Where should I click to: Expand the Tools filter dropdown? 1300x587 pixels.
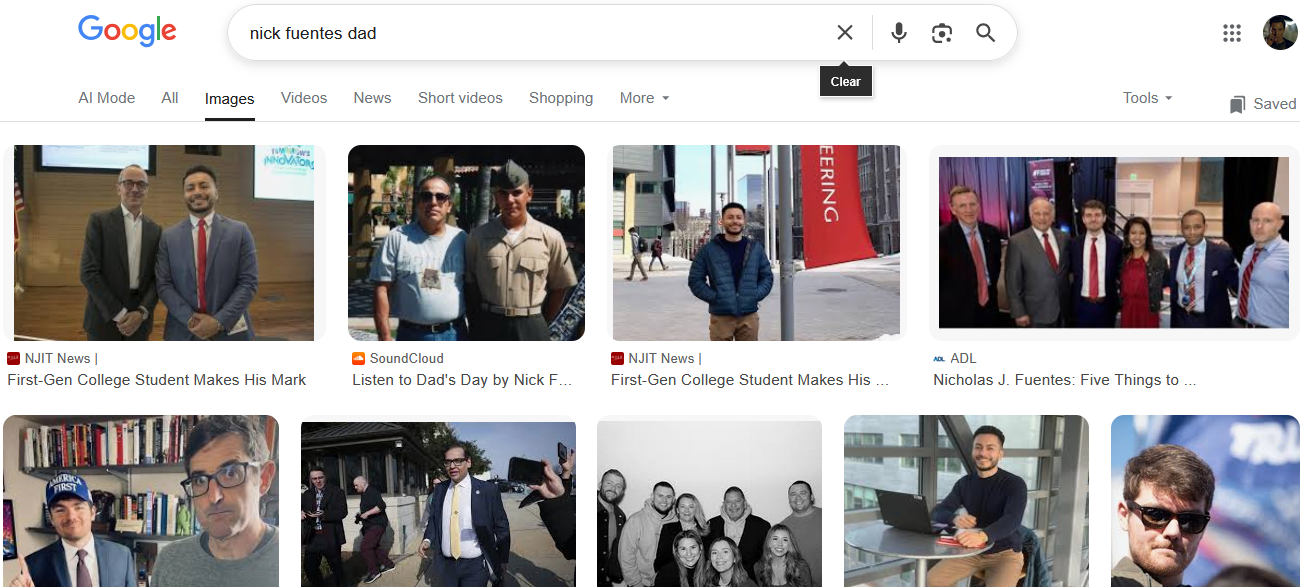click(x=1147, y=98)
